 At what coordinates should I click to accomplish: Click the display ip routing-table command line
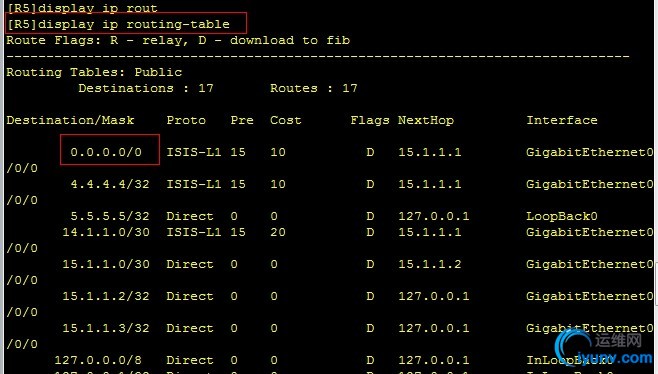[119, 24]
